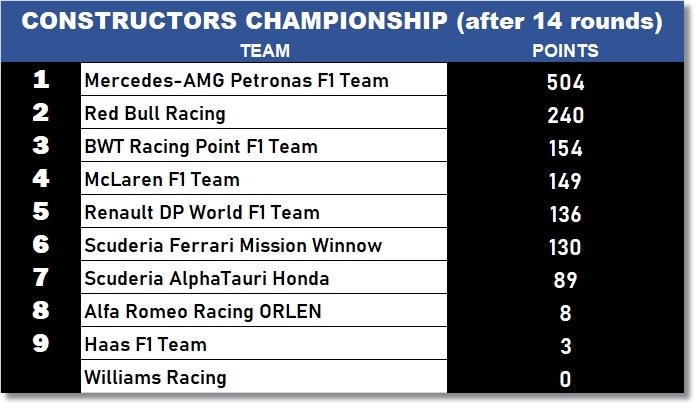Select the Red Bull Racing team cell
This screenshot has width=696, height=405.
point(156,113)
